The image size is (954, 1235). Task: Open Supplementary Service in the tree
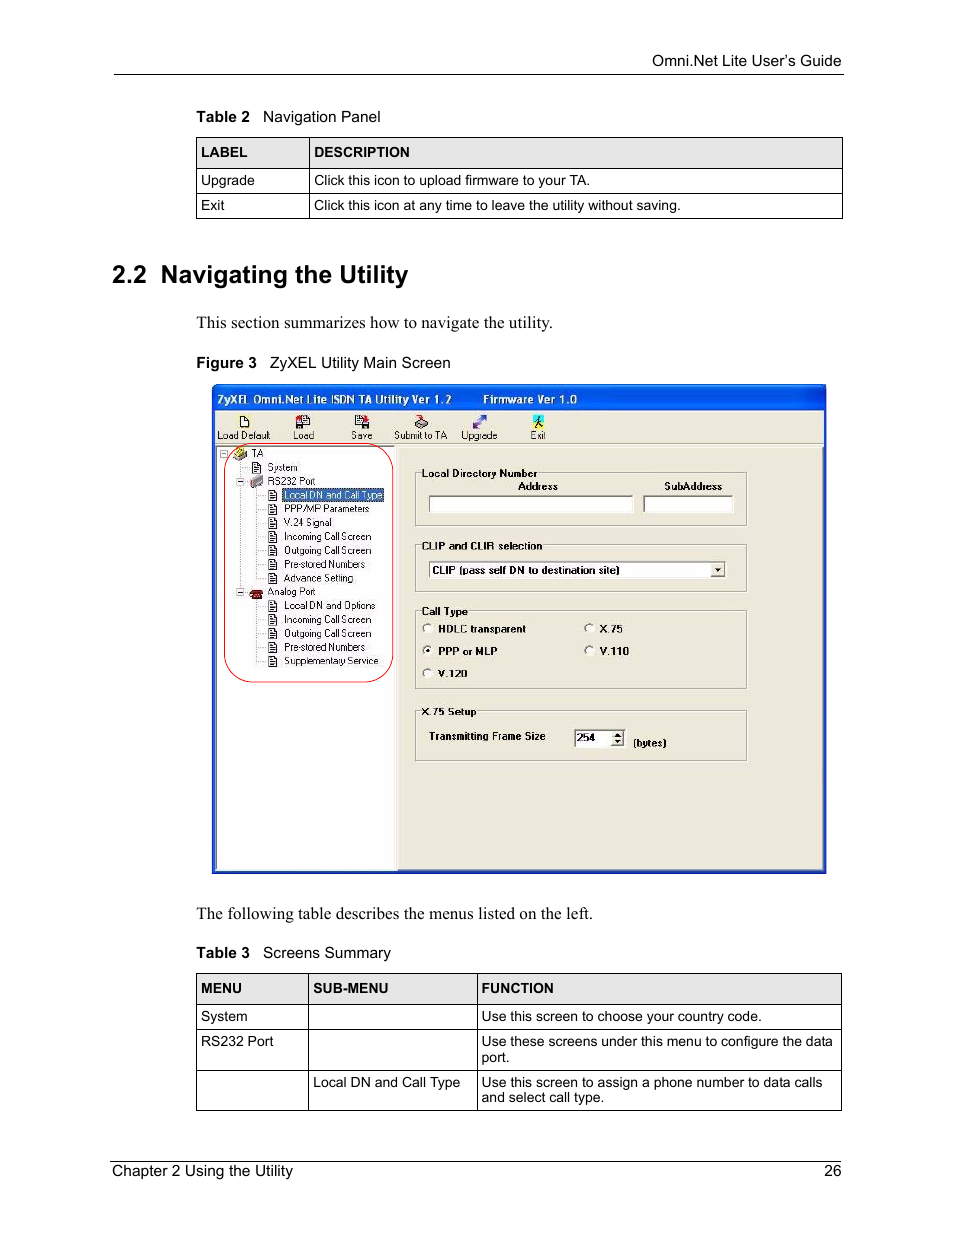[331, 661]
